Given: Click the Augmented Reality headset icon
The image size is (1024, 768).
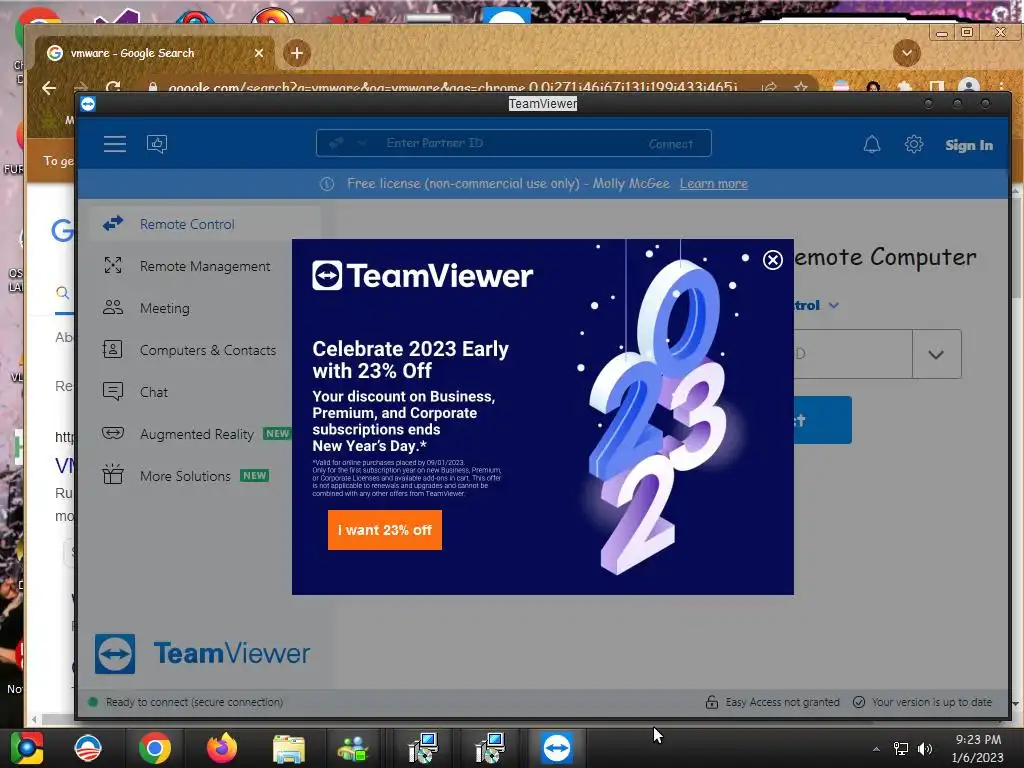Looking at the screenshot, I should point(113,433).
